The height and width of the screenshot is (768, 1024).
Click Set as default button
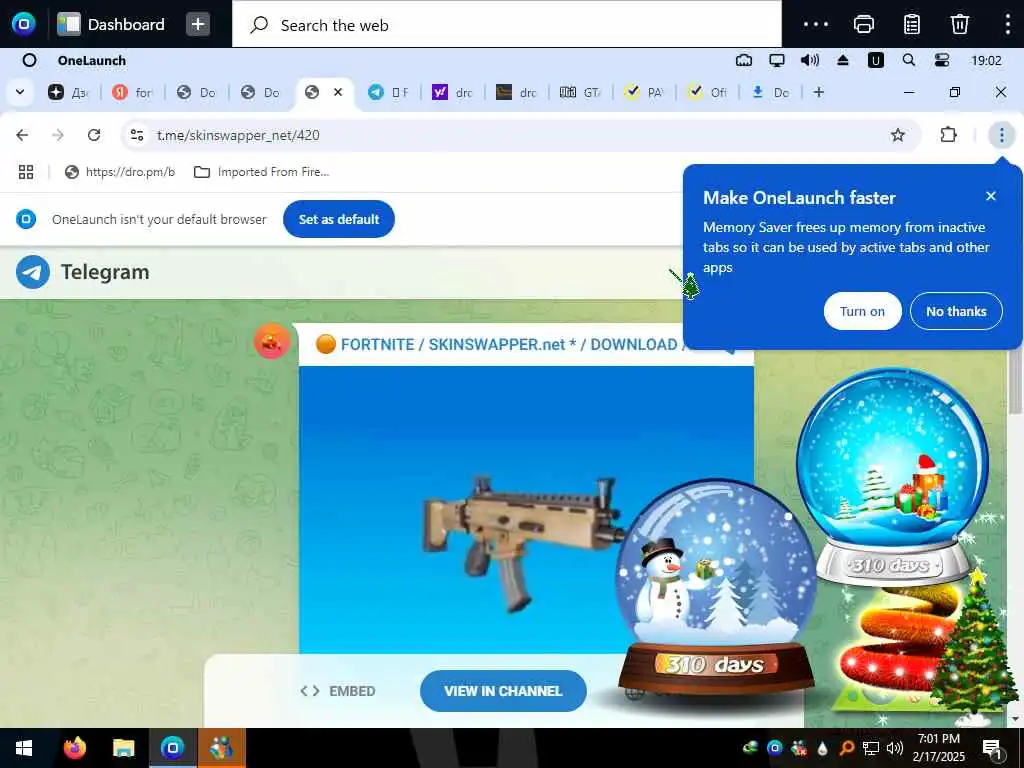[x=339, y=219]
